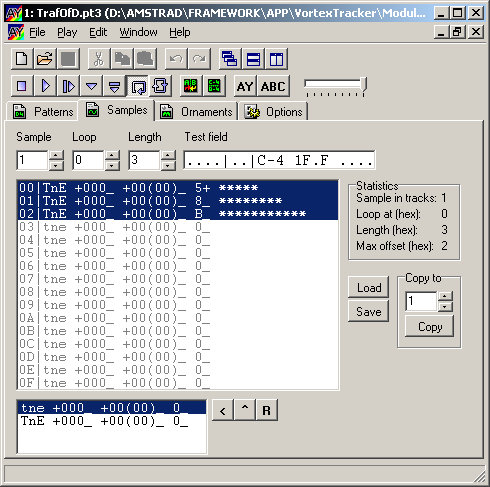The height and width of the screenshot is (487, 490).
Task: Load a sample with Load button
Action: (x=369, y=287)
